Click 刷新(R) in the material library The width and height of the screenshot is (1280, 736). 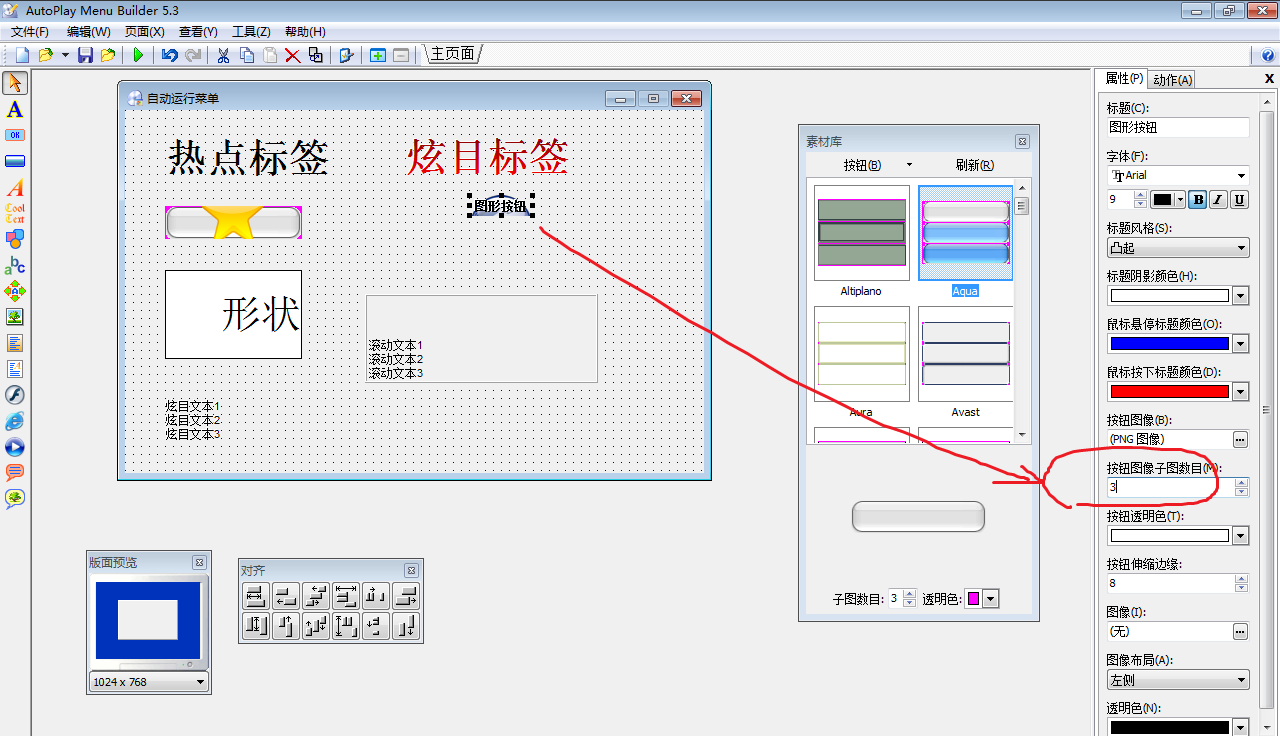click(x=975, y=165)
